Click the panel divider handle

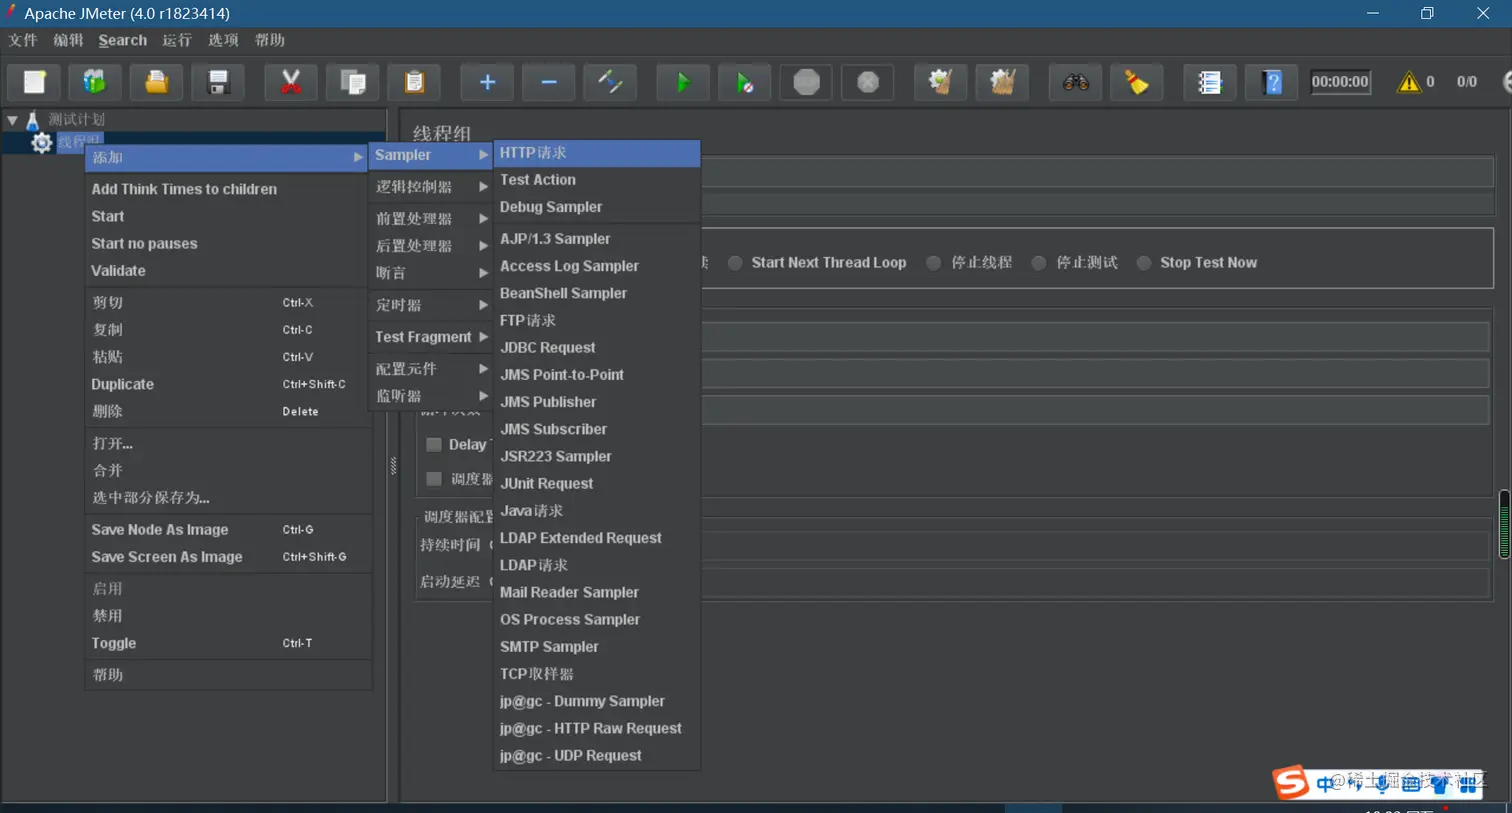(x=393, y=466)
